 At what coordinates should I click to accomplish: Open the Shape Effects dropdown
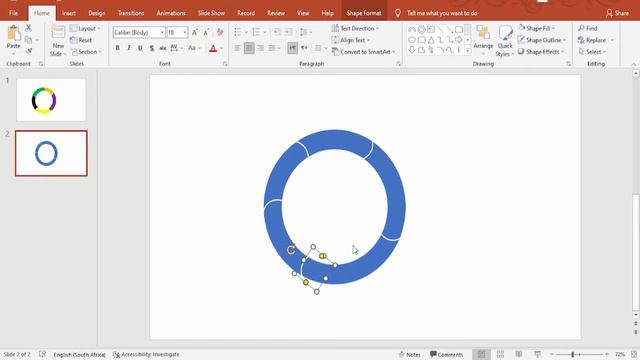coord(541,52)
